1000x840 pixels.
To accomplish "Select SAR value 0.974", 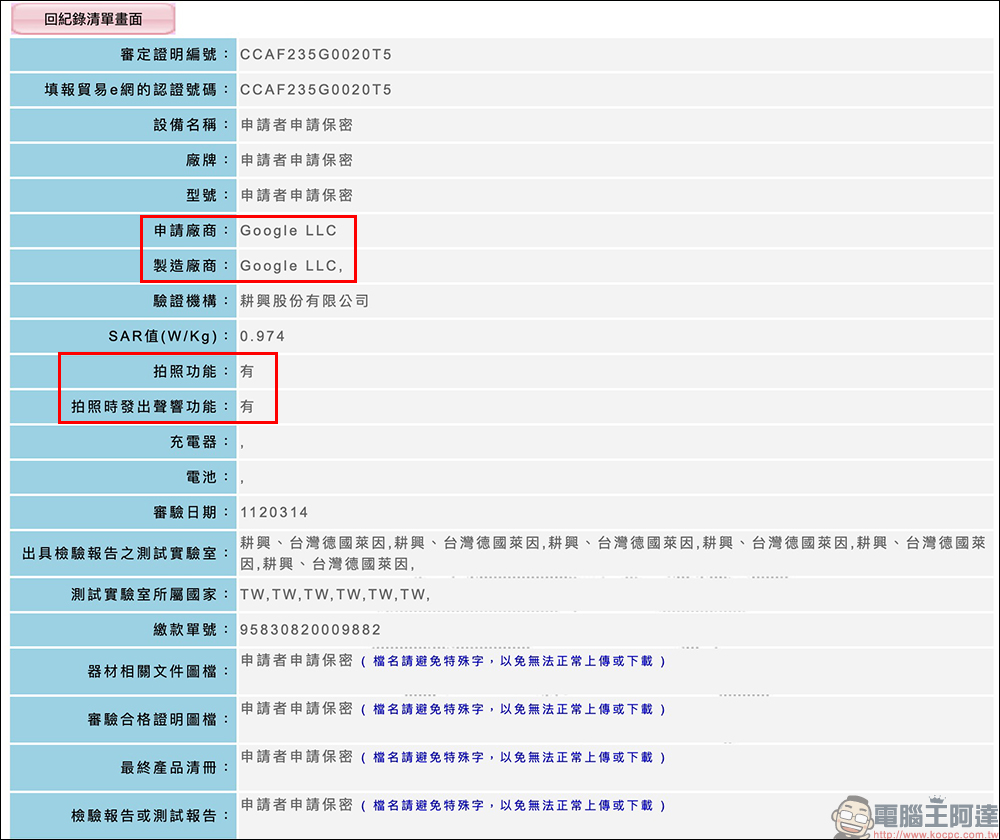I will (262, 336).
